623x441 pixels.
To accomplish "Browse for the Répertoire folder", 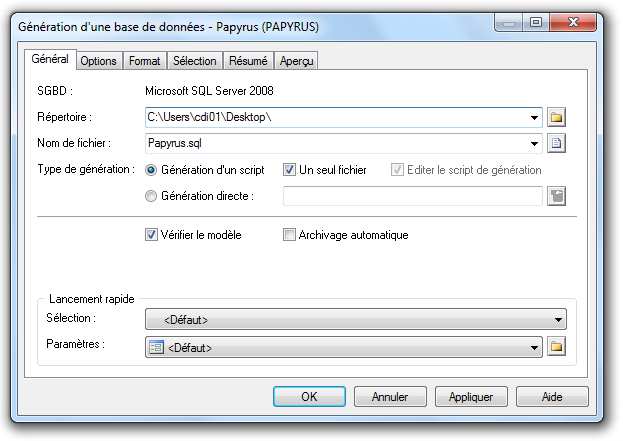I will tap(557, 117).
